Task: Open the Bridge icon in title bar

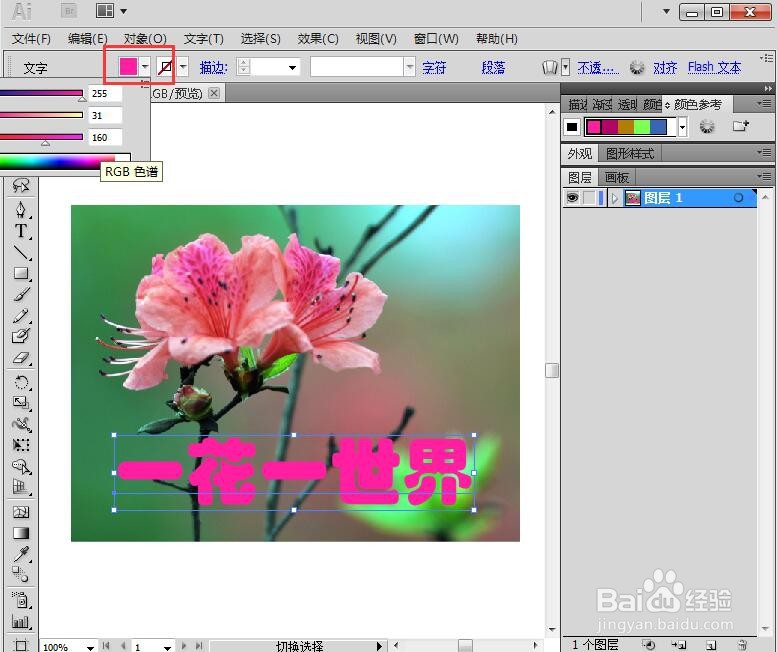Action: (69, 11)
